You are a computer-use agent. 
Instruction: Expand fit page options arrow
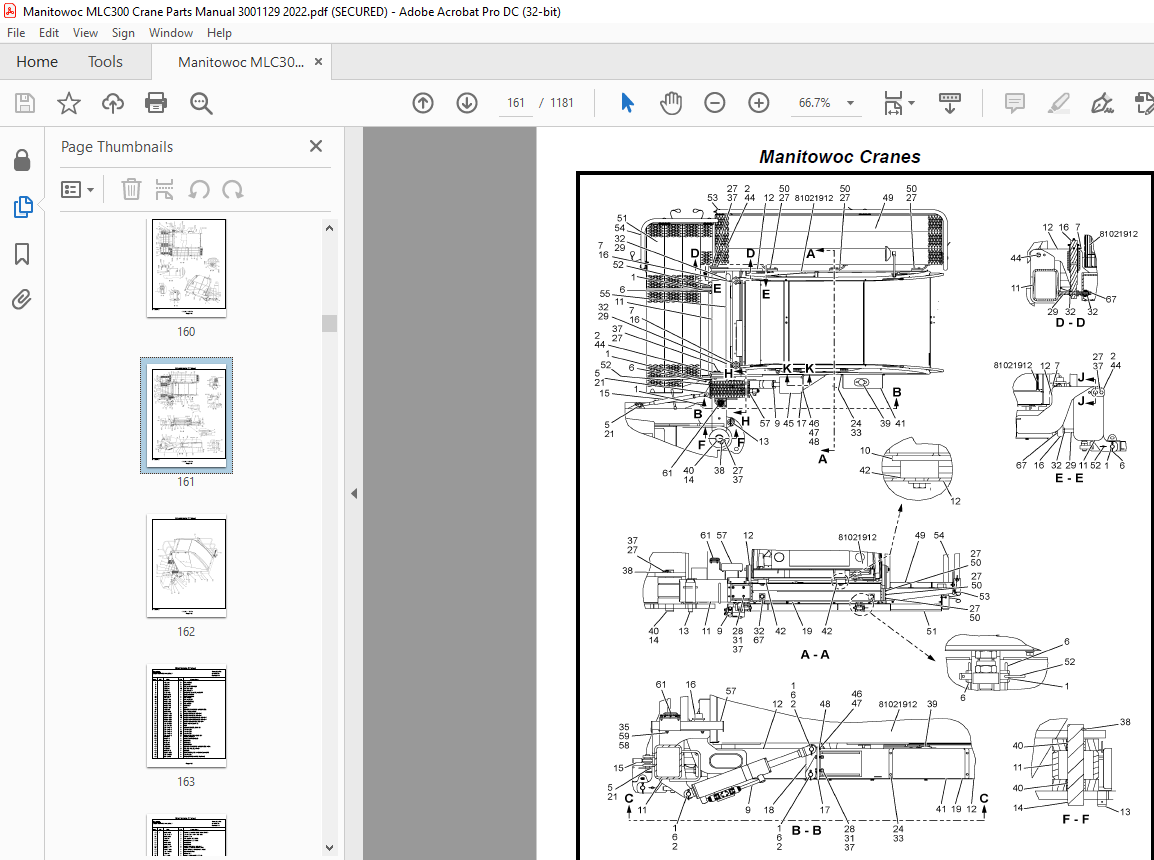click(x=911, y=103)
